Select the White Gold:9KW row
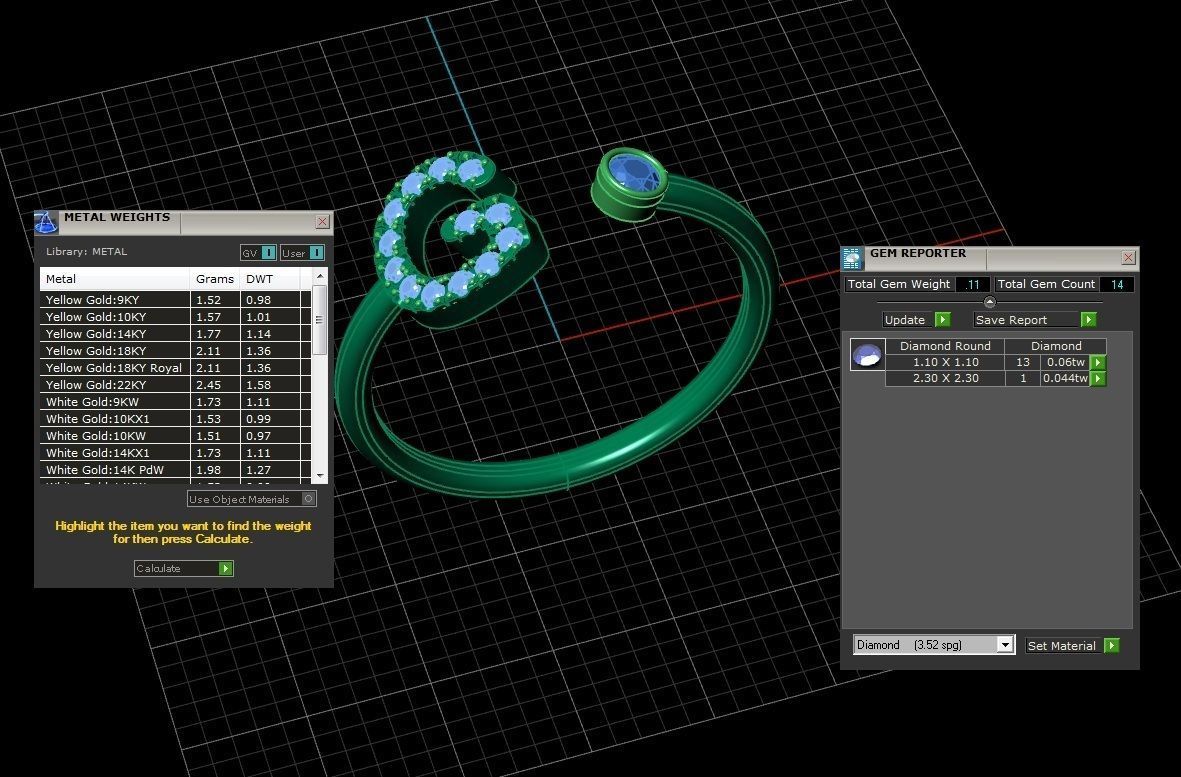This screenshot has height=777, width=1181. [x=175, y=402]
